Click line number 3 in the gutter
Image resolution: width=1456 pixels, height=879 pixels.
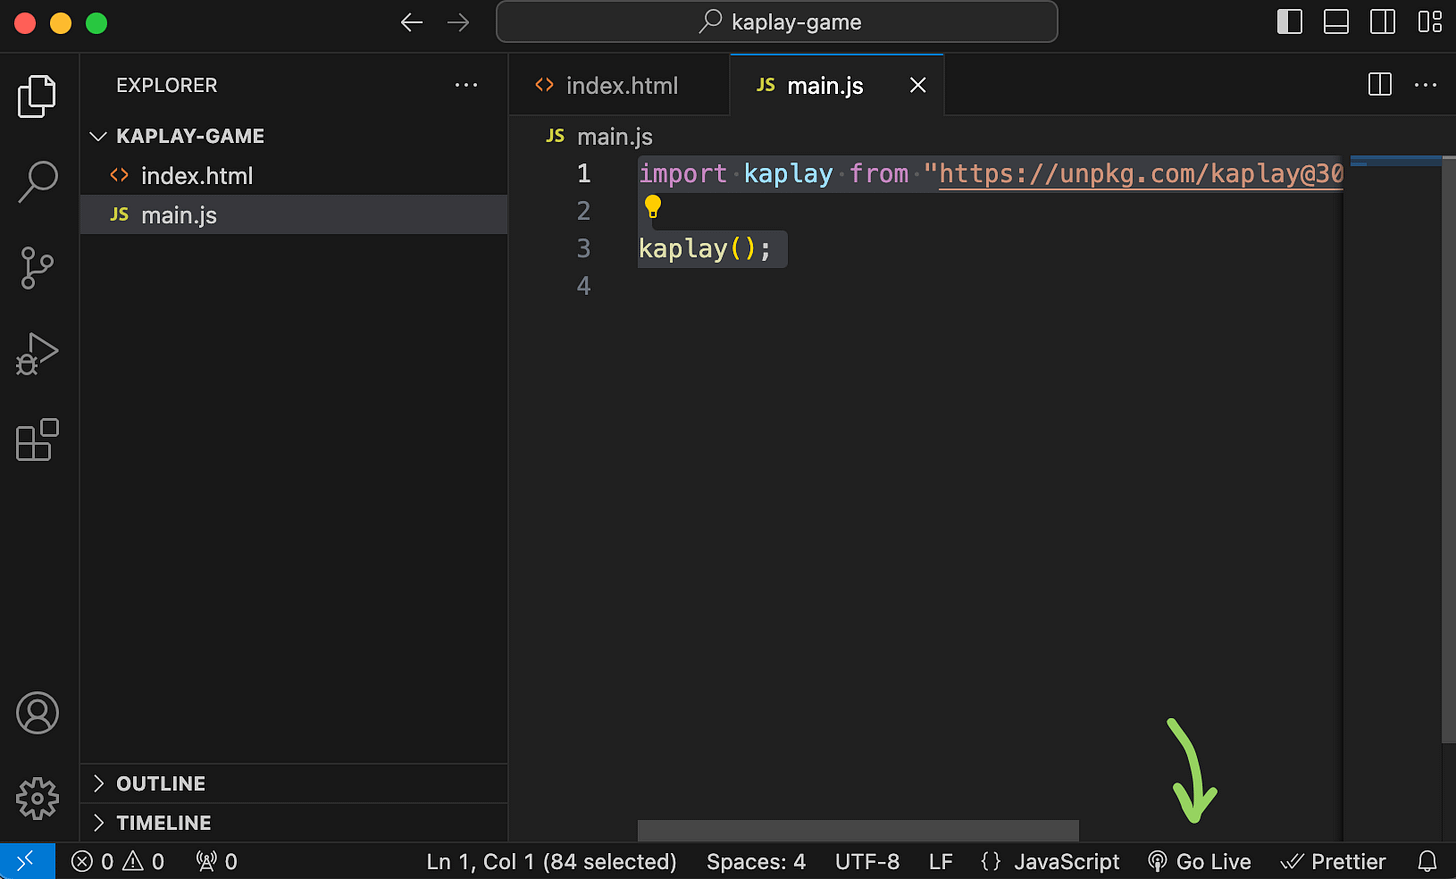point(583,248)
